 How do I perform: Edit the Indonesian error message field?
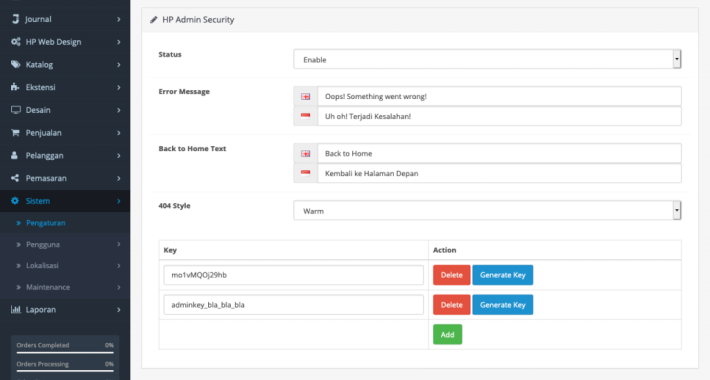coord(499,116)
